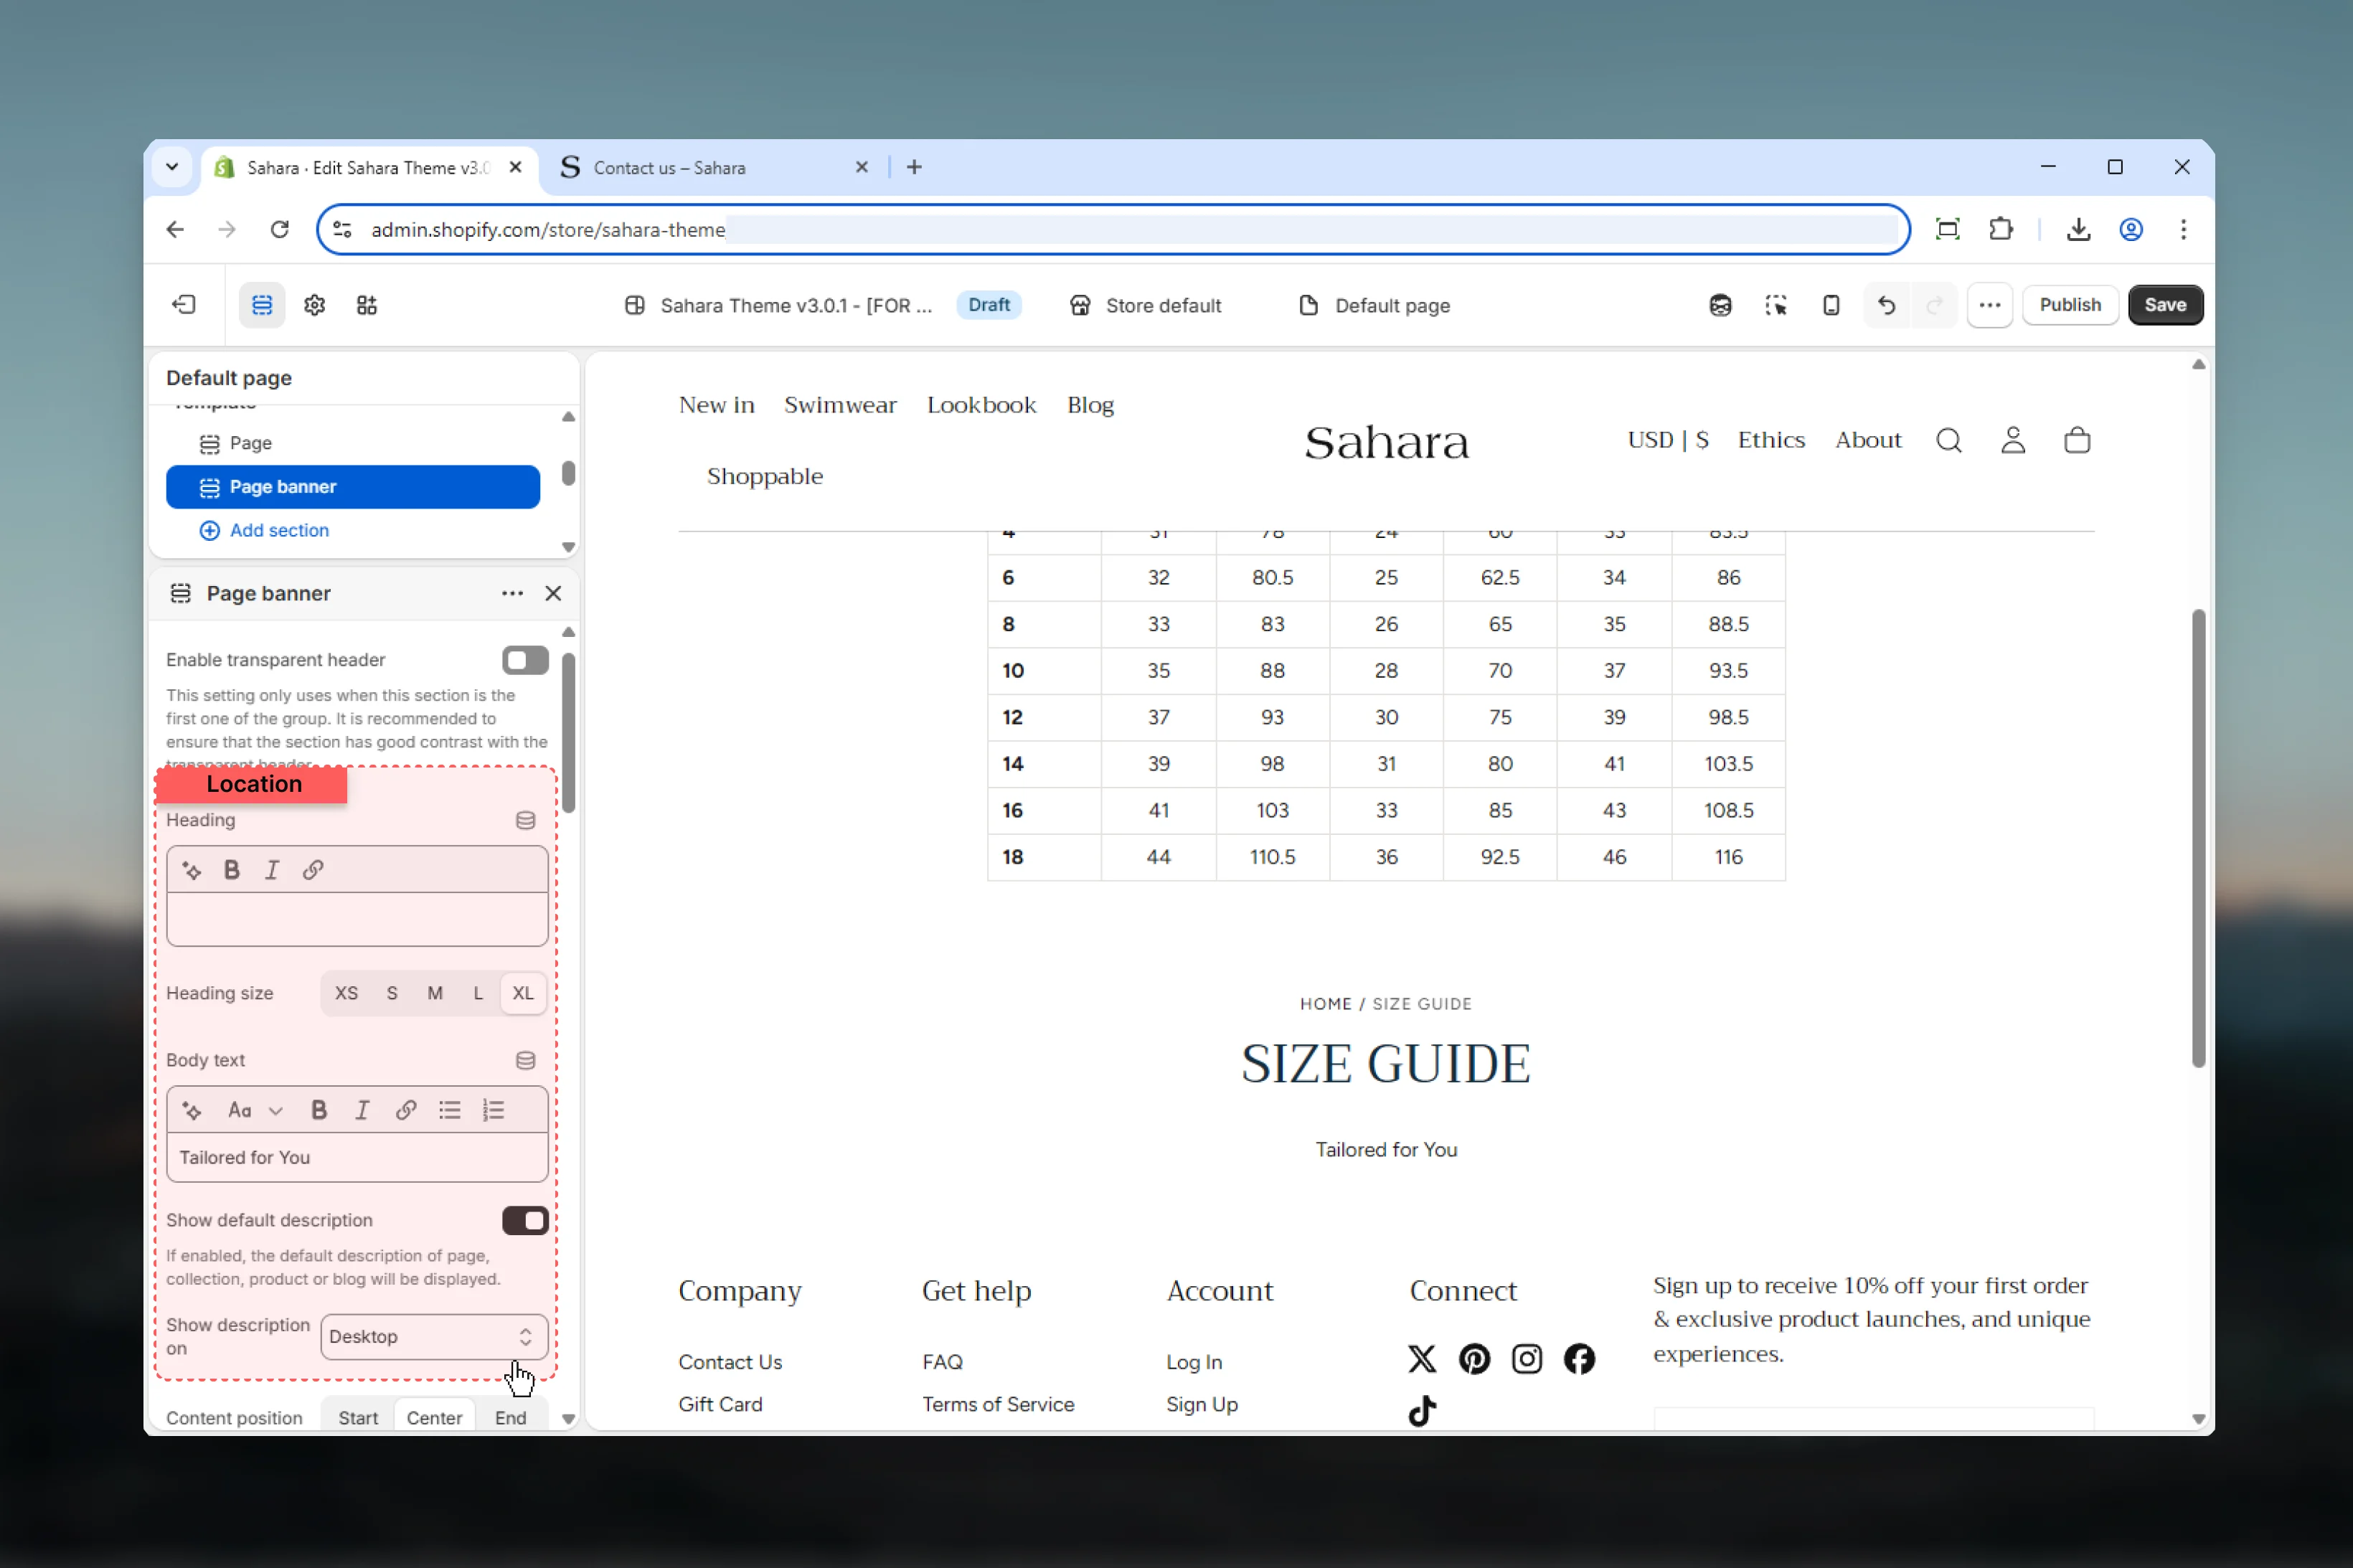Screen dimensions: 2353x1568
Task: Switch to mobile preview icon
Action: [x=1831, y=305]
